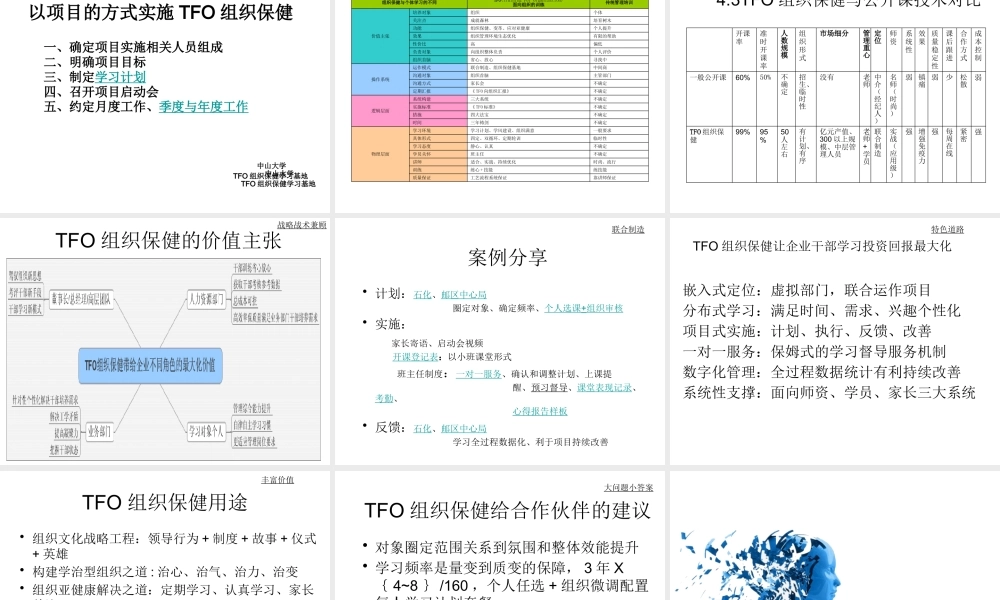
Task: Click the 丰富价值 link above TFO 组织保健用途
Action: [277, 479]
